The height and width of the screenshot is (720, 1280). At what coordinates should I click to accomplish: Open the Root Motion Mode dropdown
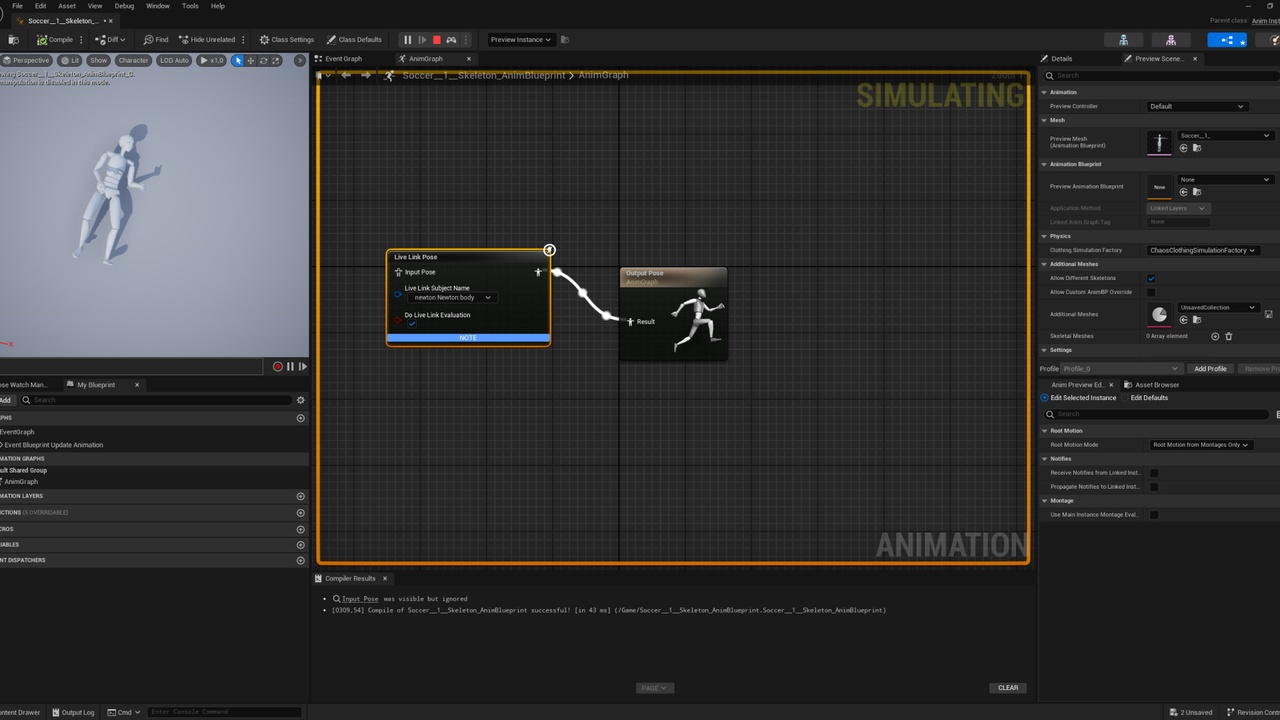coord(1200,445)
